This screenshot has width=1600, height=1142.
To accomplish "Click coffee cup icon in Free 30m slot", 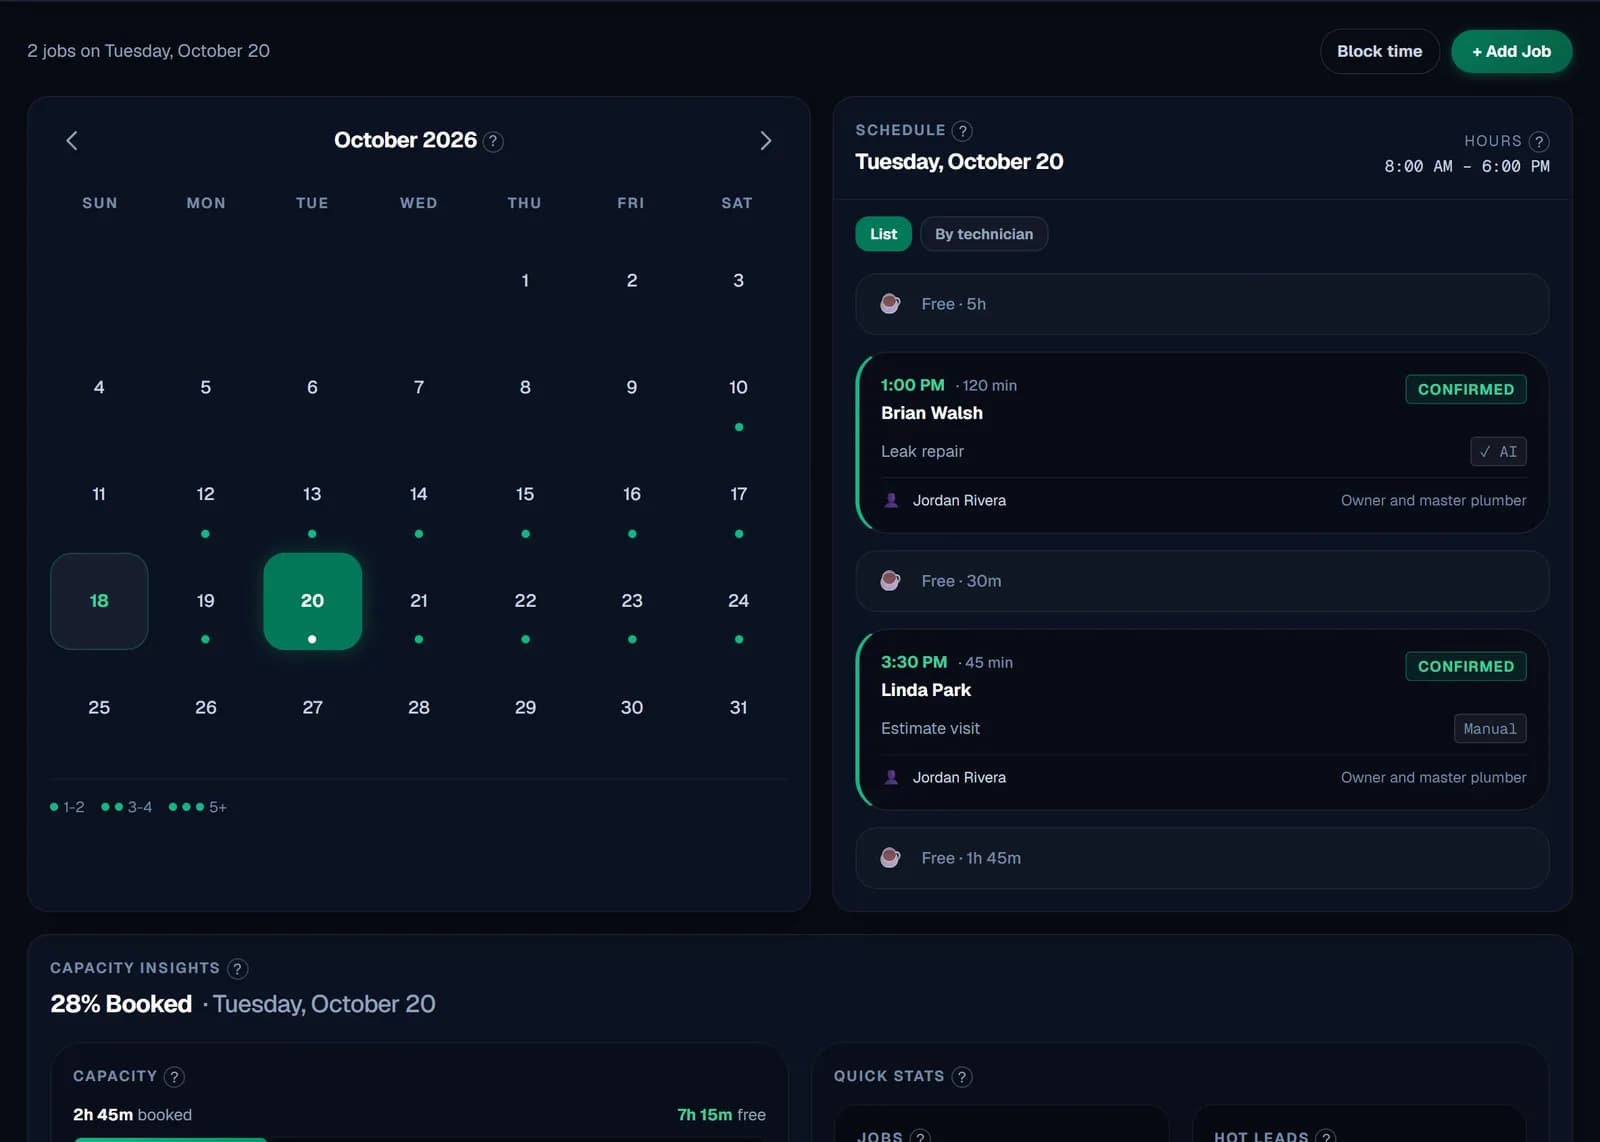I will 890,581.
